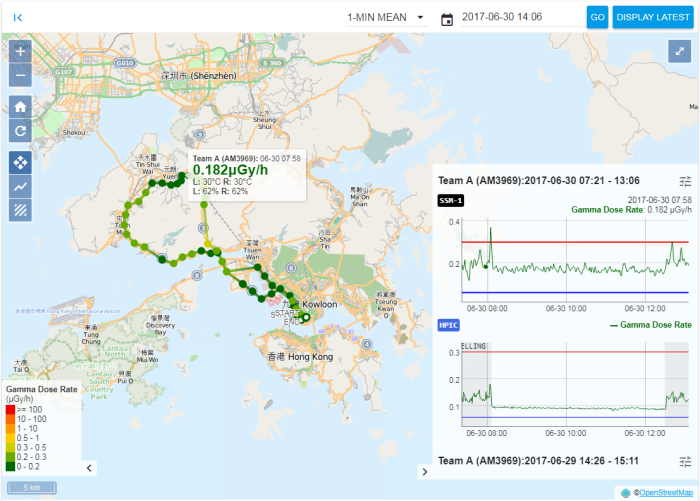The width and height of the screenshot is (700, 501).
Task: Open the calendar date picker icon
Action: [x=447, y=20]
